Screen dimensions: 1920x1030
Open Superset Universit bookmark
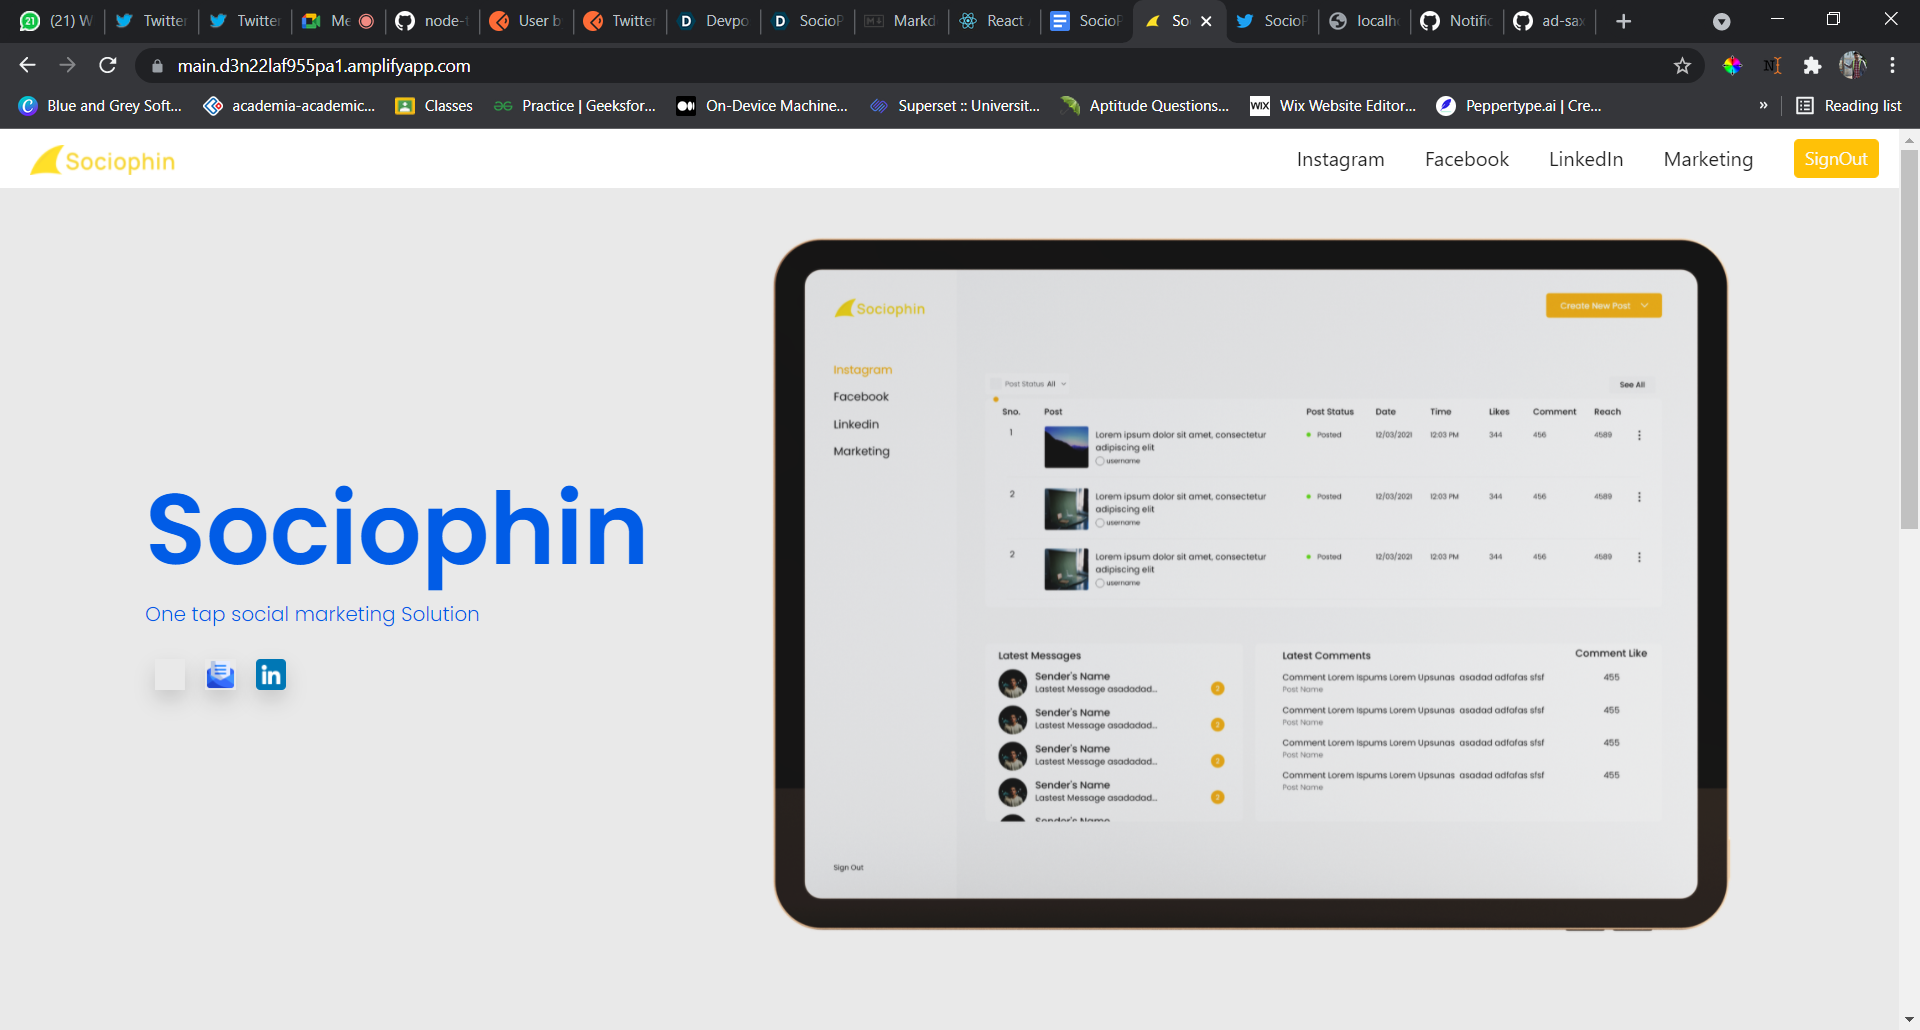click(954, 105)
